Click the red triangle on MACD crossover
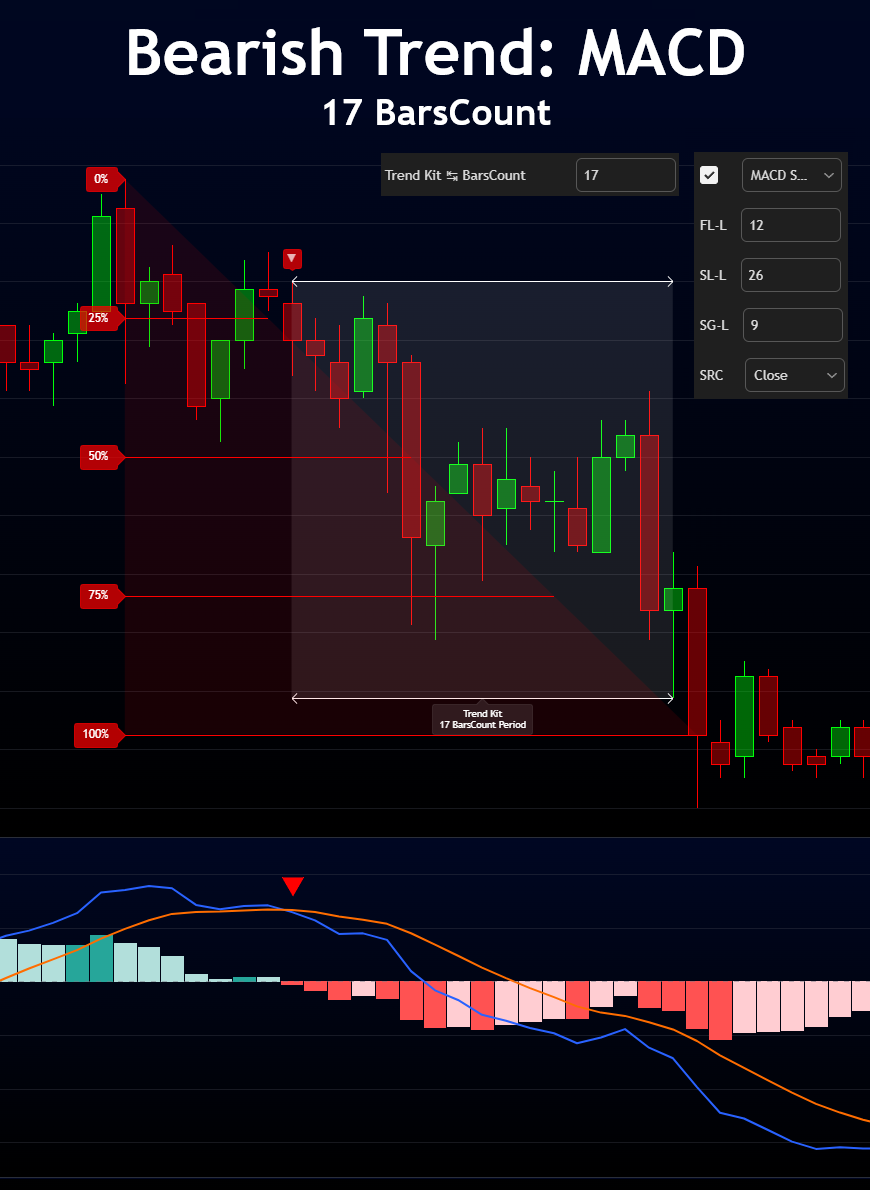870x1190 pixels. tap(293, 886)
